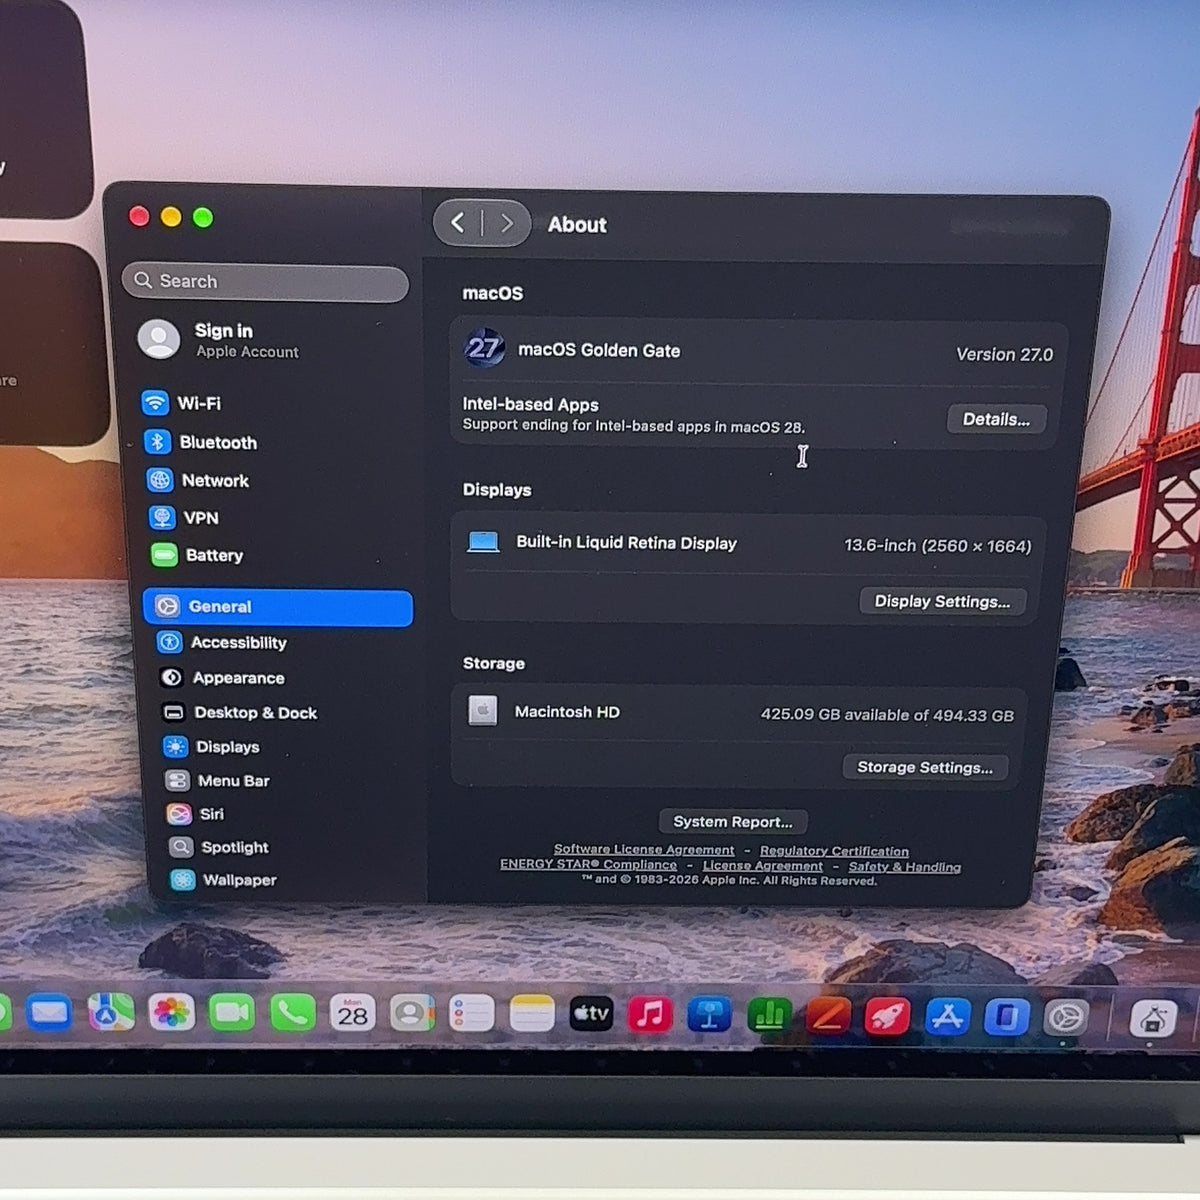1200x1200 pixels.
Task: Click the Version 27.0 text
Action: click(1004, 354)
